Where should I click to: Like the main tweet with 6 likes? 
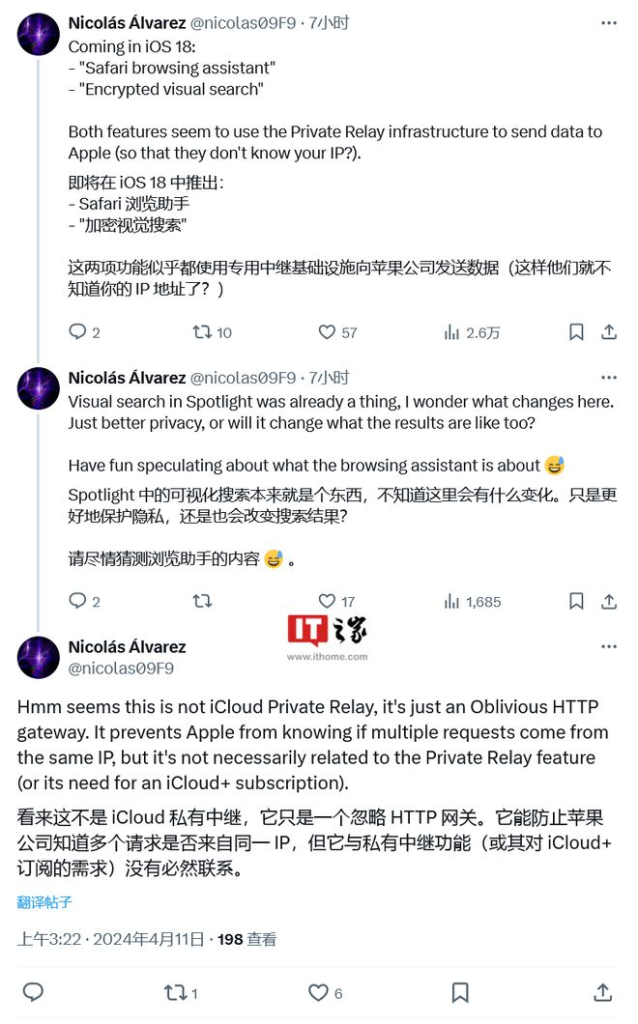tap(325, 993)
